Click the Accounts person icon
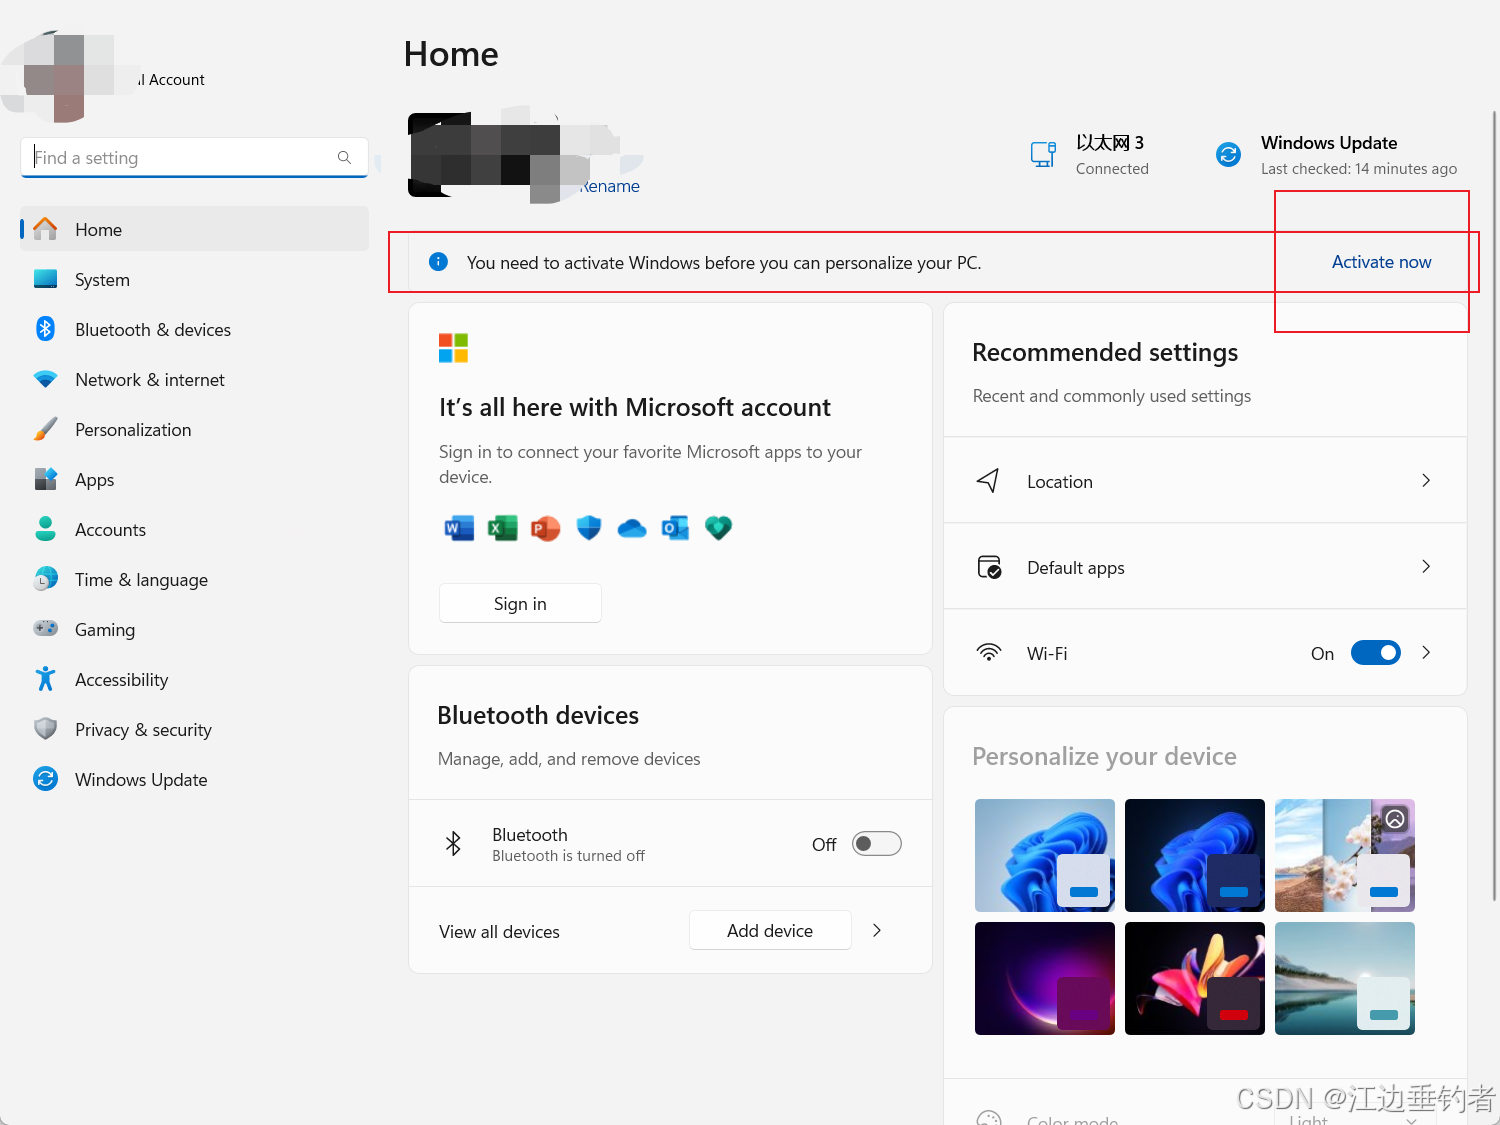 45,529
